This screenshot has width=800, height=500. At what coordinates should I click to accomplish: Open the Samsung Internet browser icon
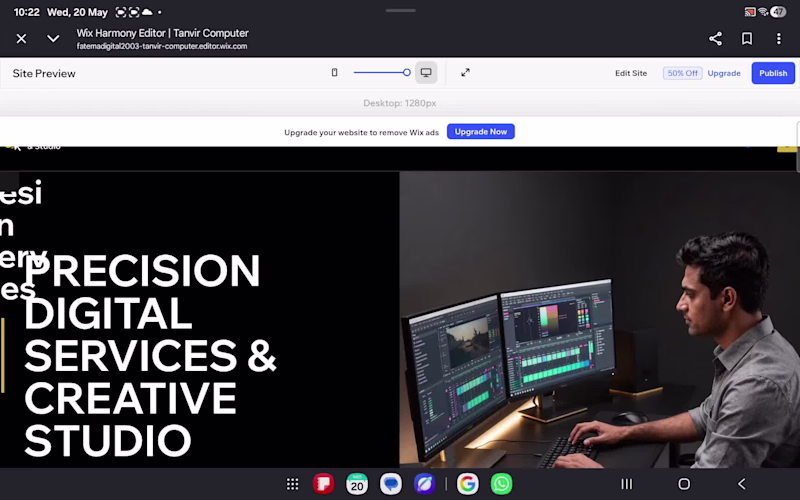coord(424,484)
